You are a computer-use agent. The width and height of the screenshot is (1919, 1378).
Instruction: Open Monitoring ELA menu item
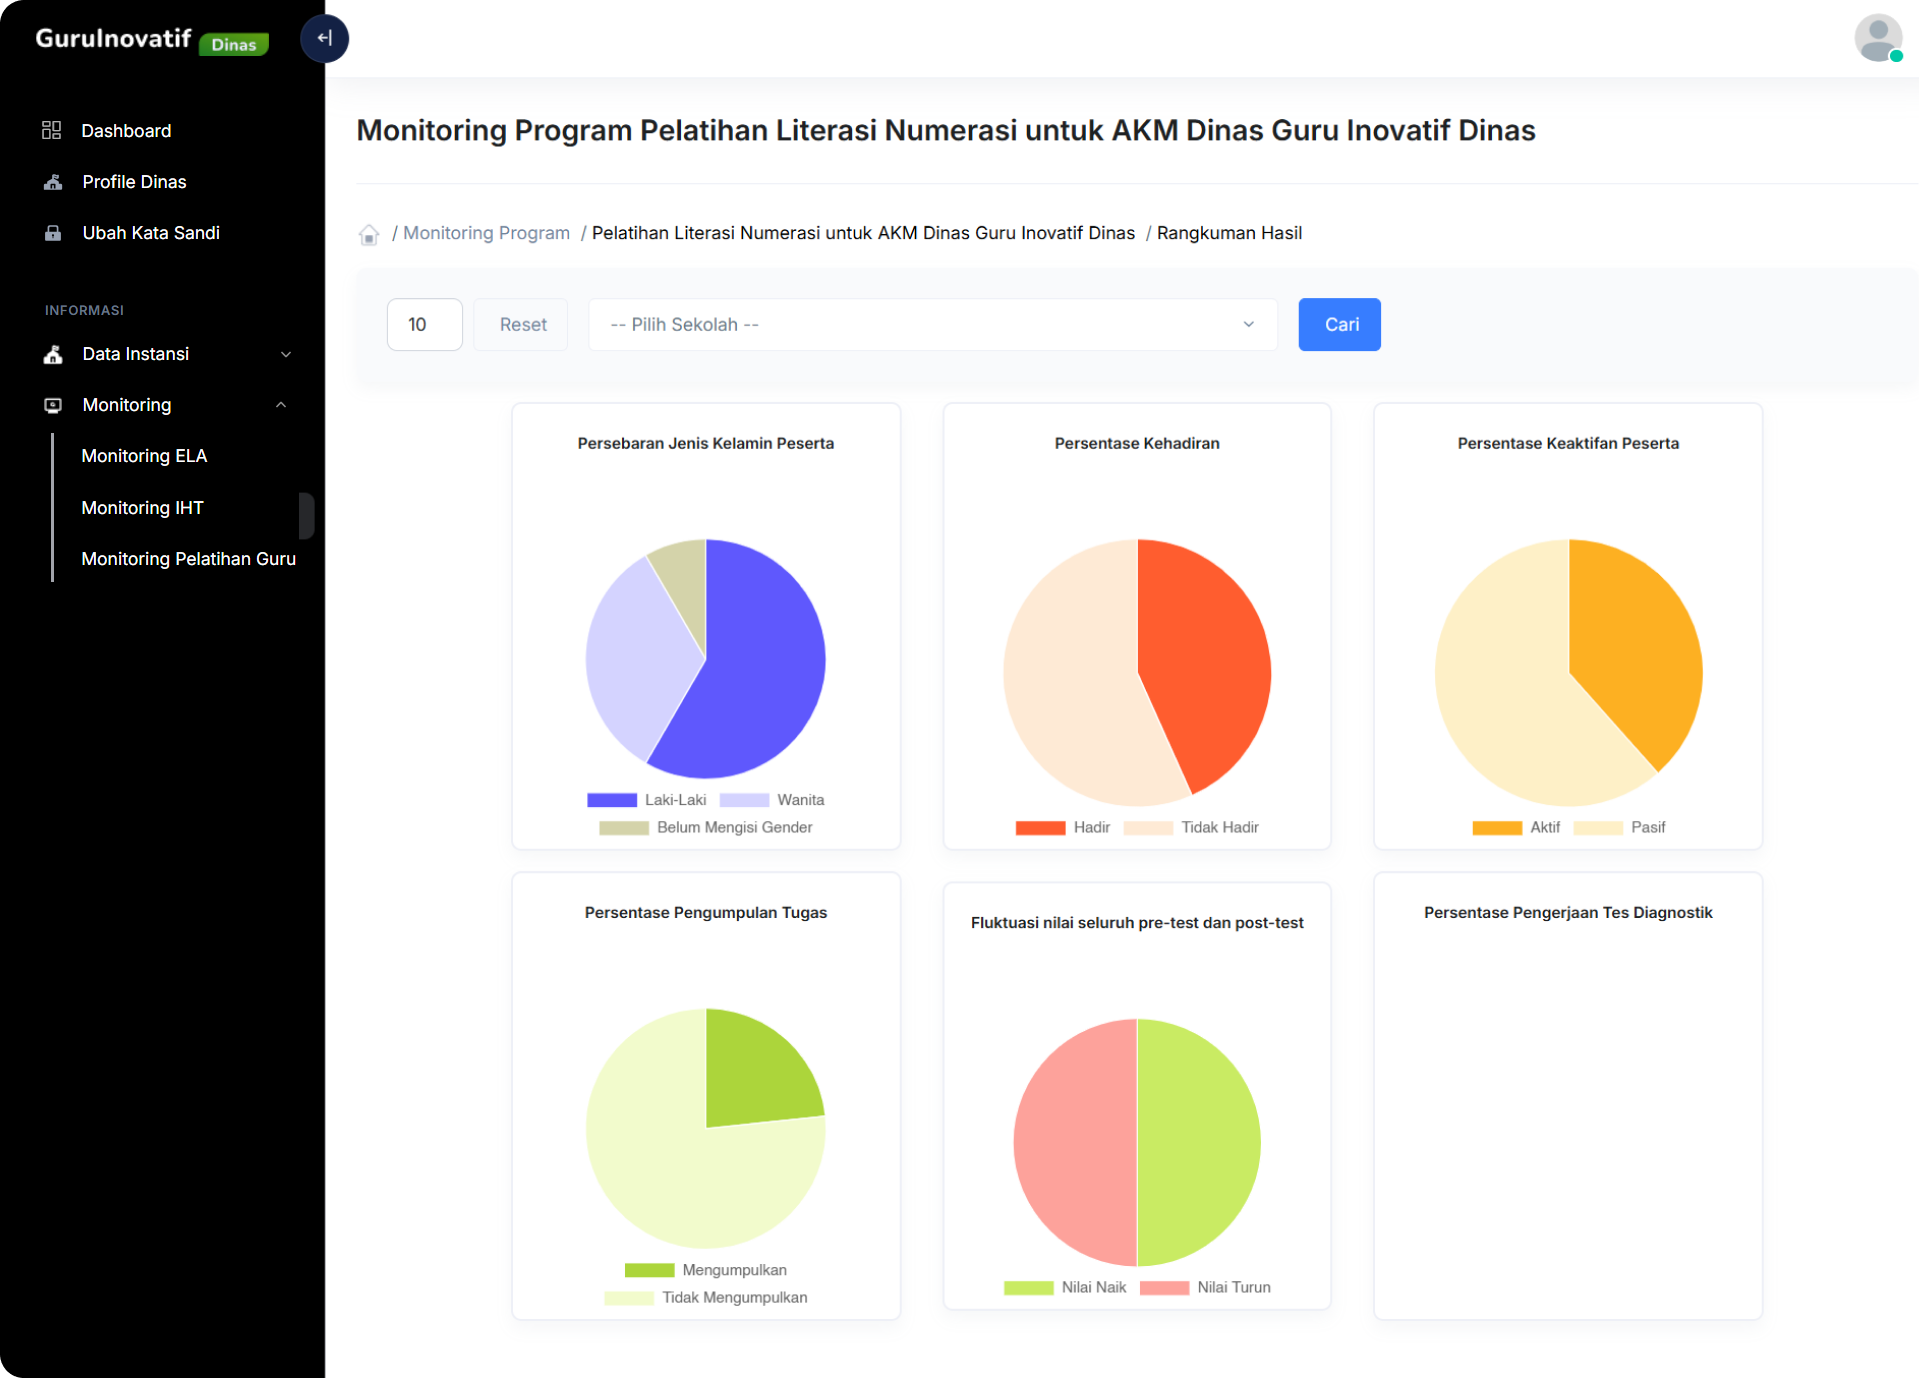coord(144,456)
